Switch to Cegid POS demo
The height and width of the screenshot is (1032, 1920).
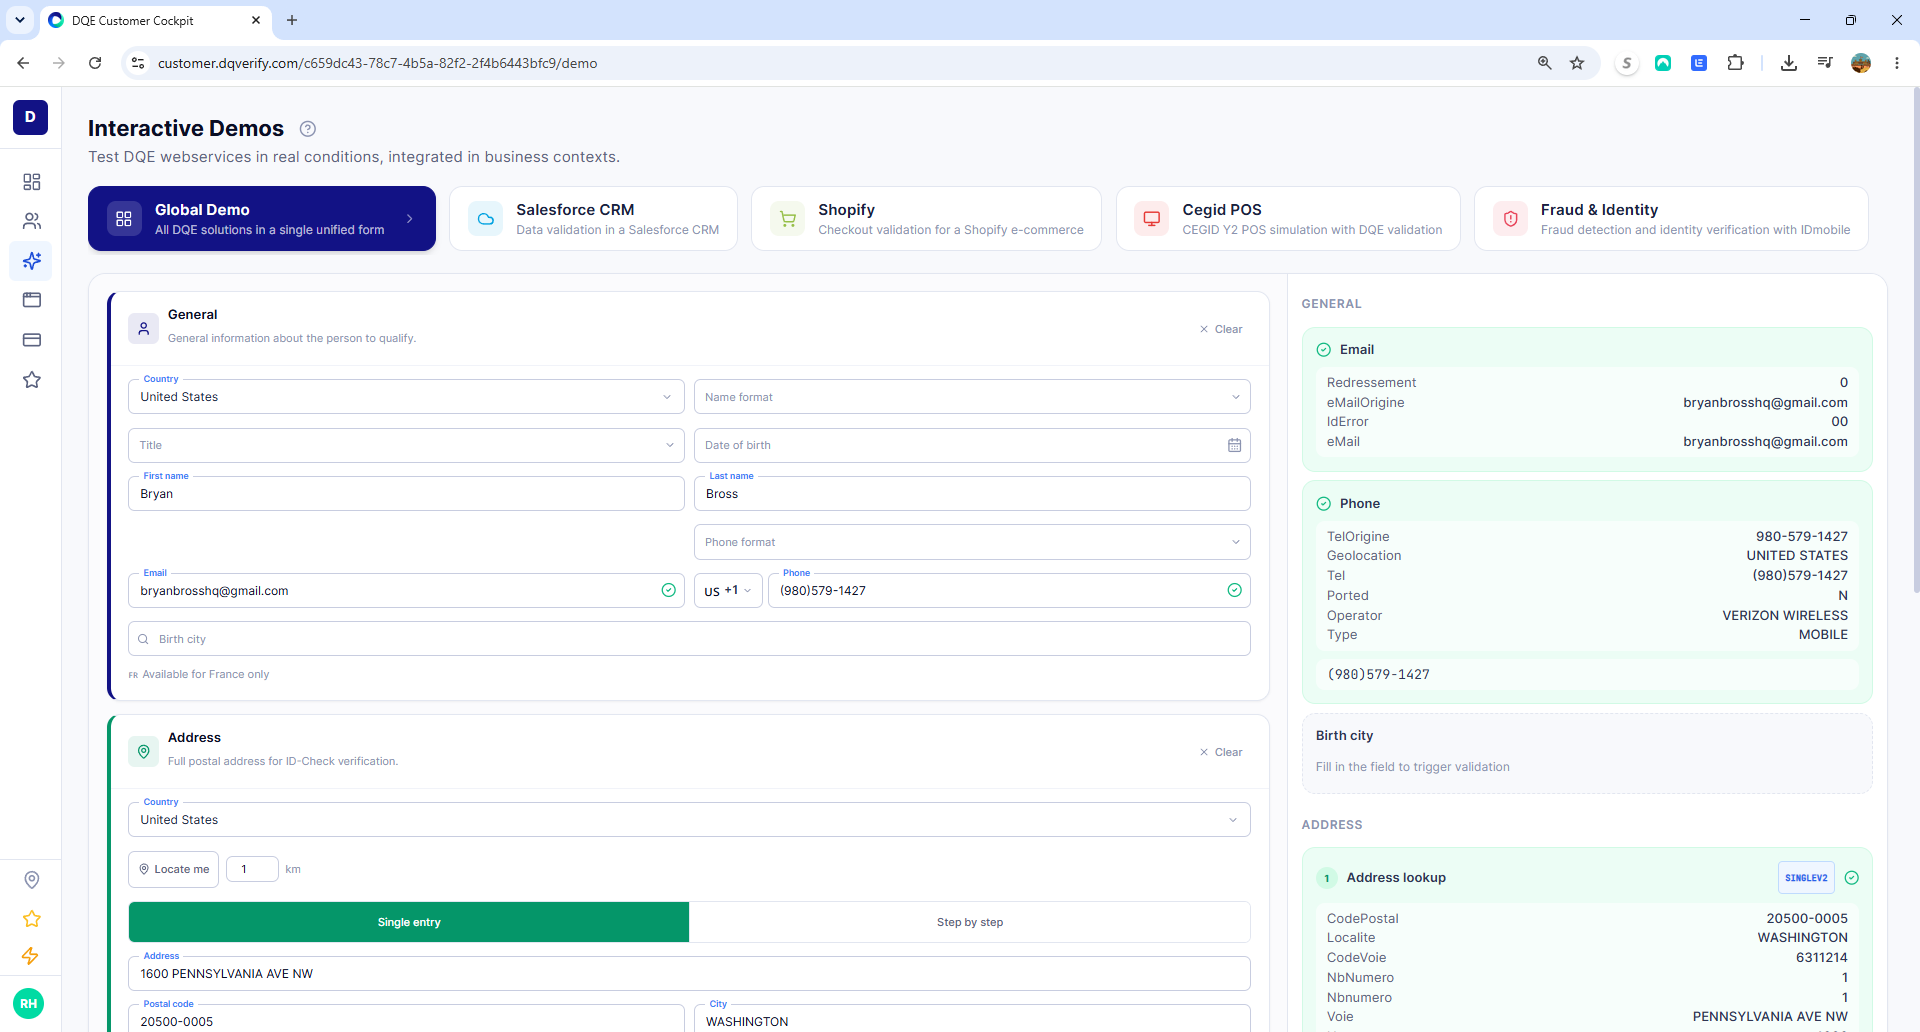coord(1288,219)
